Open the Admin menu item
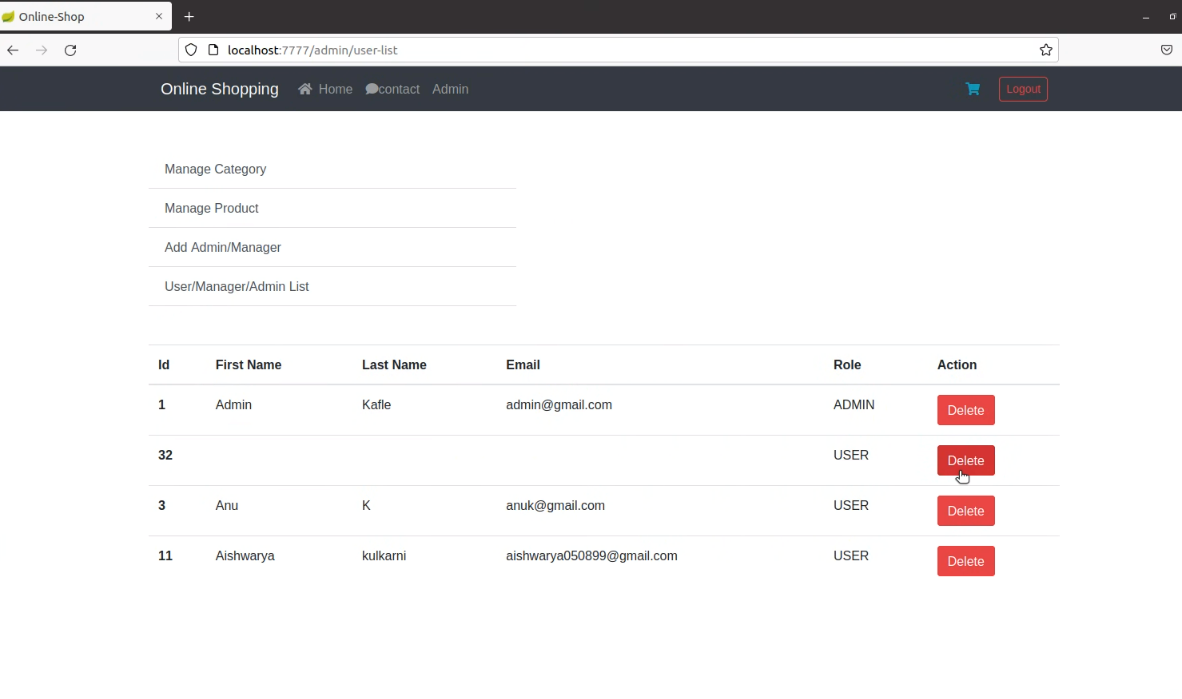Screen dimensions: 1182x699 (x=450, y=89)
